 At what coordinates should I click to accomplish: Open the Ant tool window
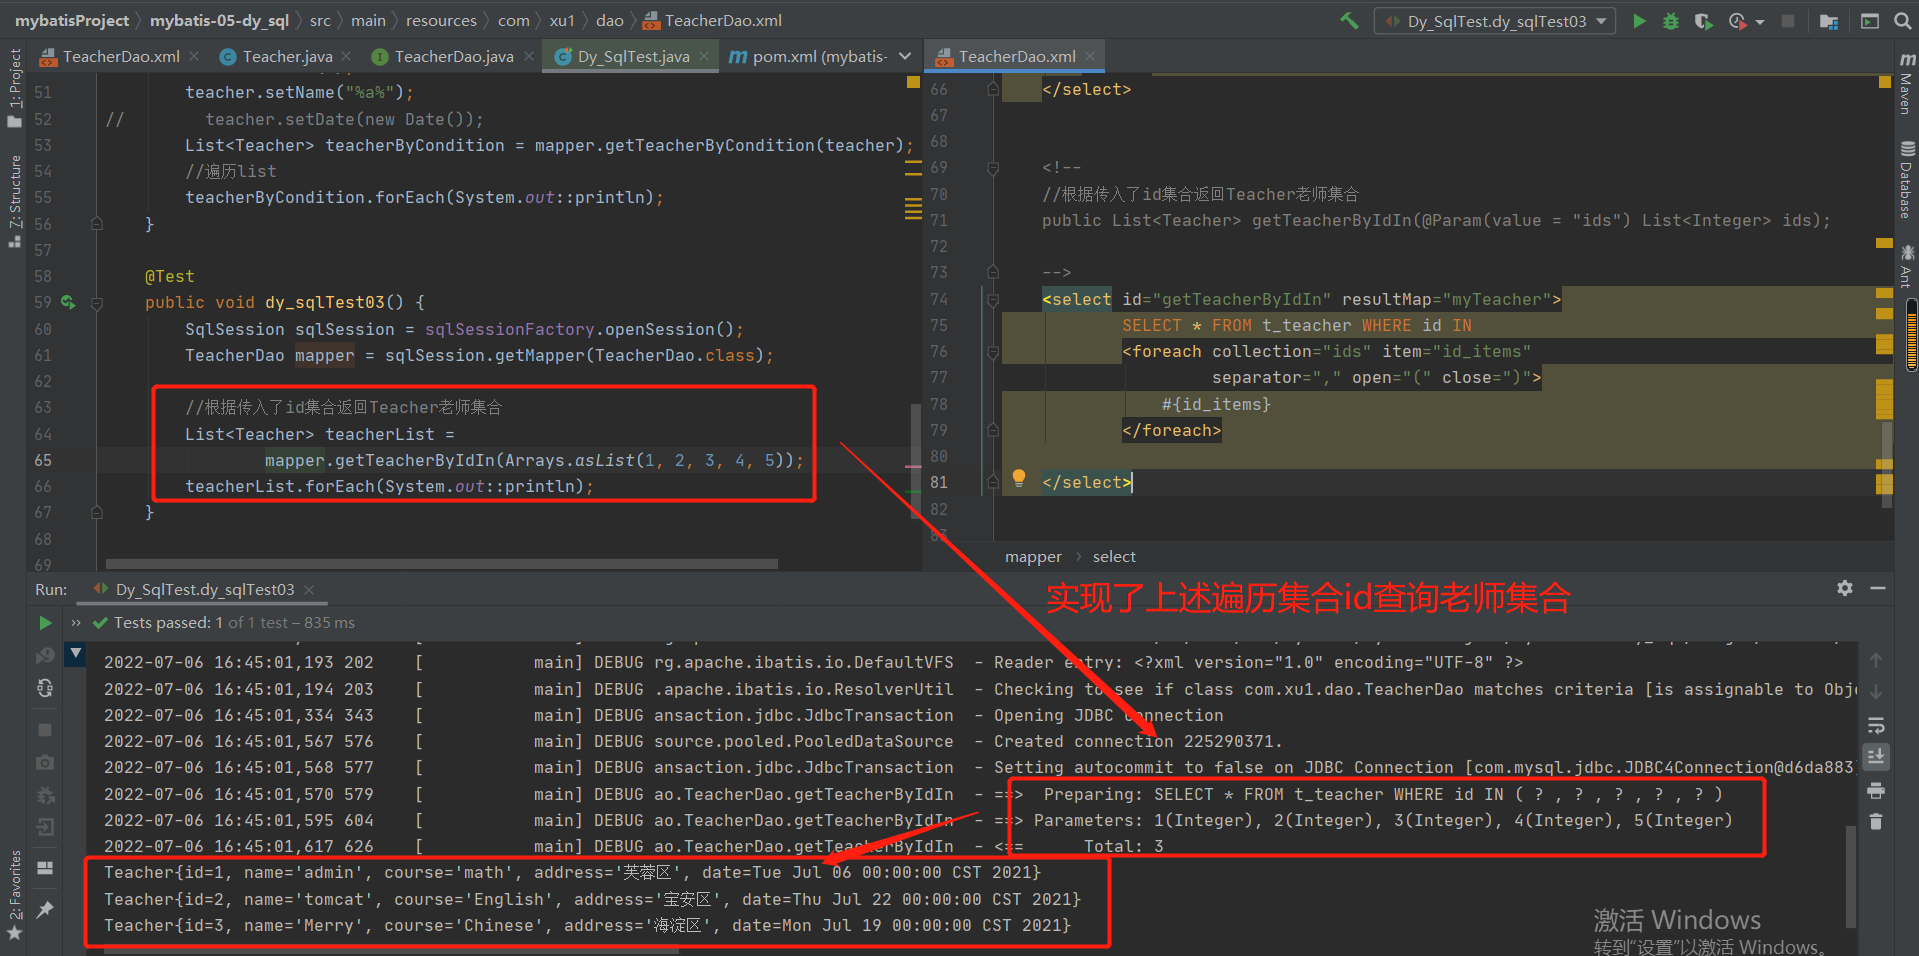1907,266
